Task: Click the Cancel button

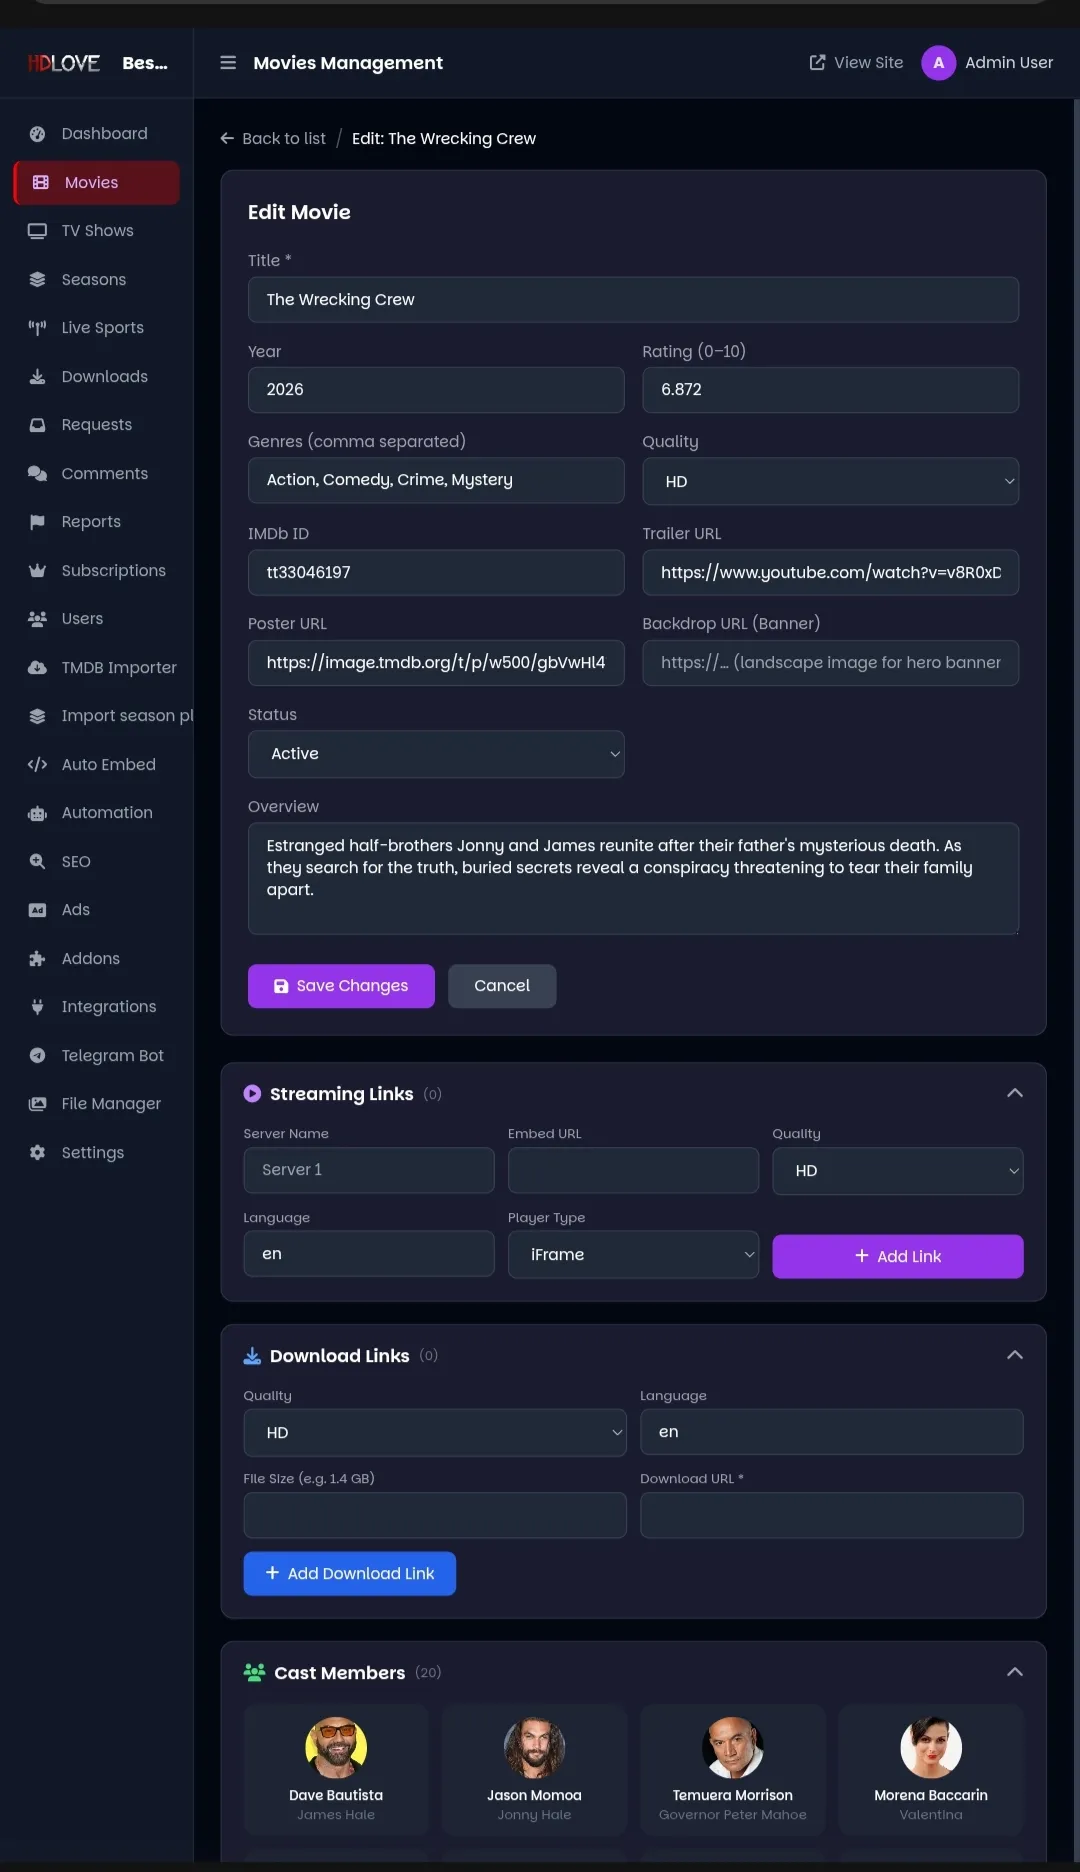Action: coord(502,986)
